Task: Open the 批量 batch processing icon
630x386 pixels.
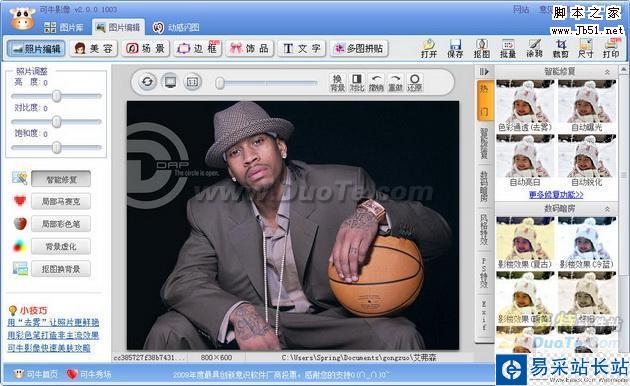Action: 507,48
